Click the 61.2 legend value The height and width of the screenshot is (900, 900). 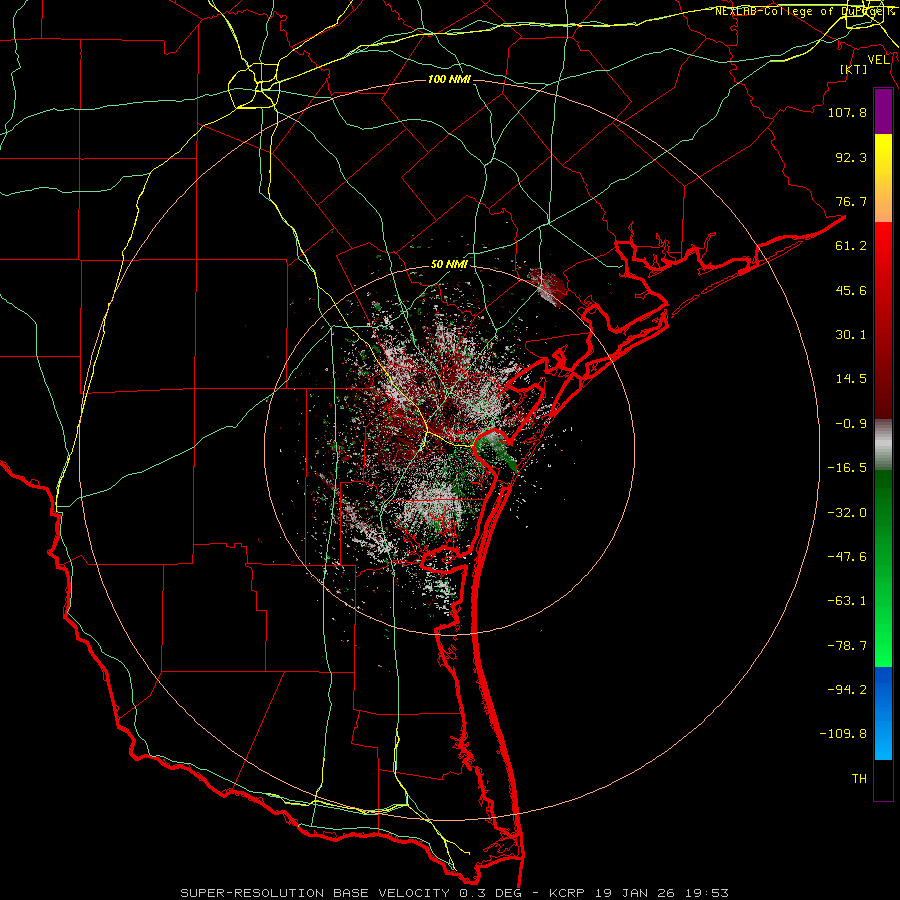tap(851, 246)
